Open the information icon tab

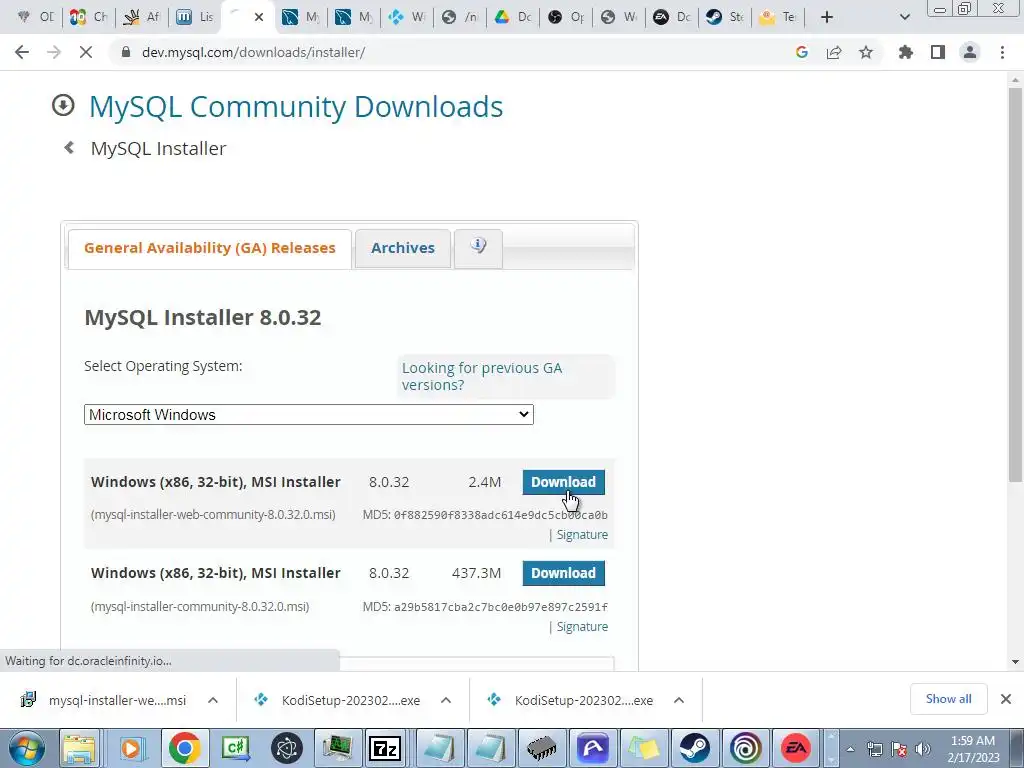point(478,248)
